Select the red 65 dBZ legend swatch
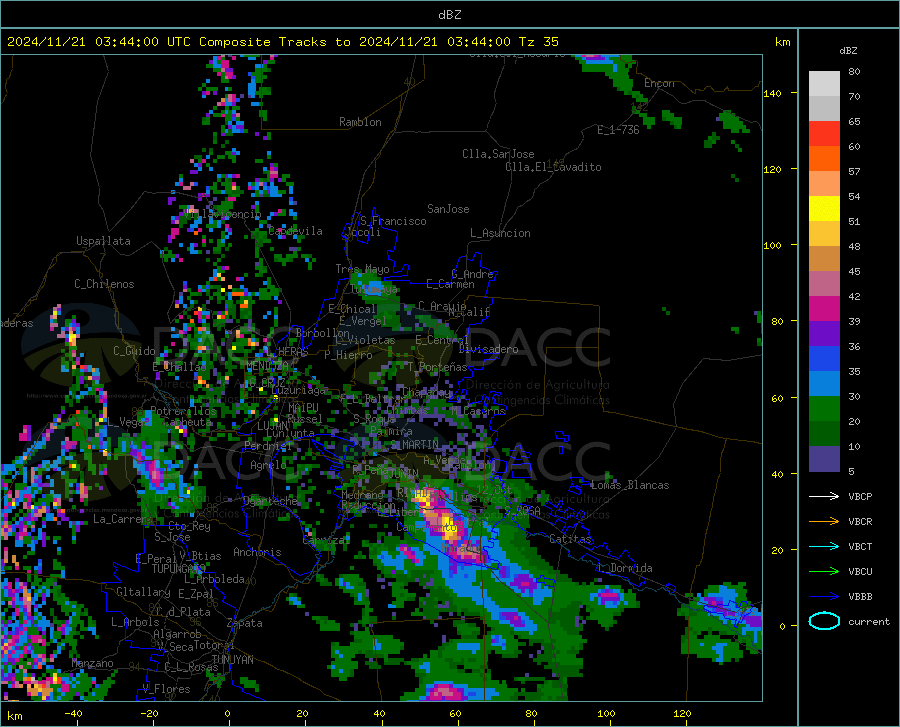This screenshot has height=727, width=900. pos(824,134)
